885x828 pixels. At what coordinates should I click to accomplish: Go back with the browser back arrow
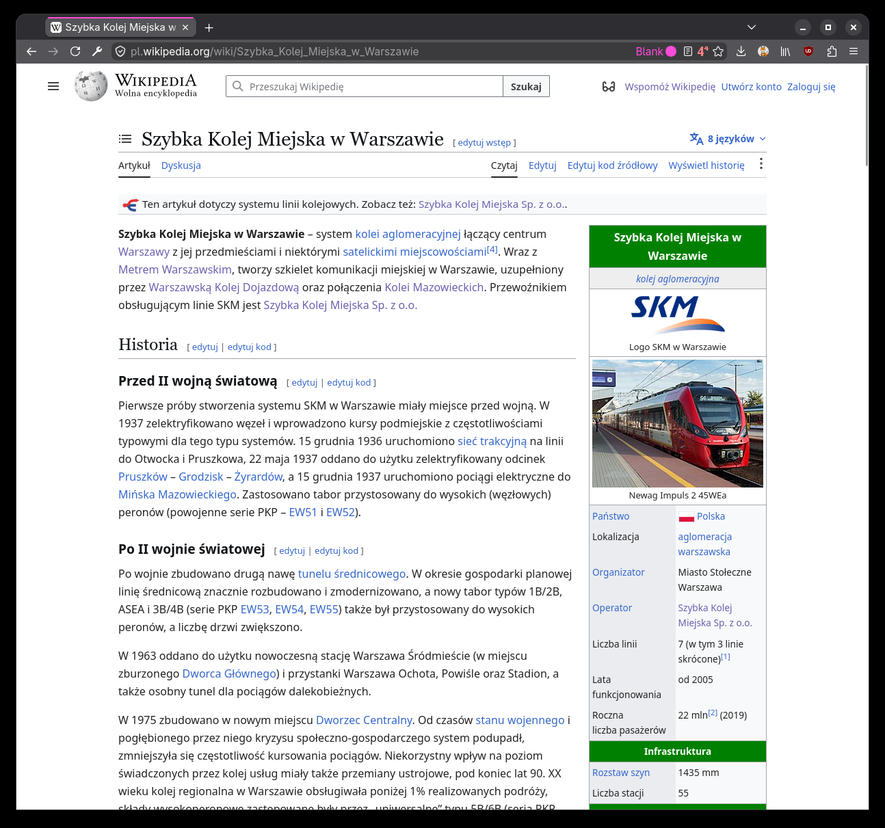click(x=32, y=51)
